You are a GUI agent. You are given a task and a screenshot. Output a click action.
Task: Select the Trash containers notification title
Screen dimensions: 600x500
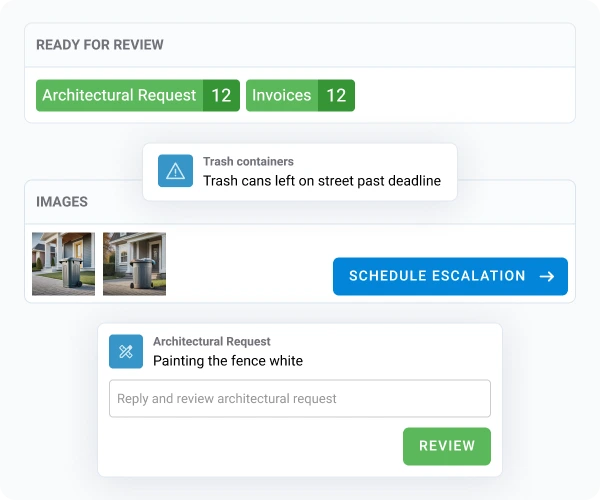point(248,161)
